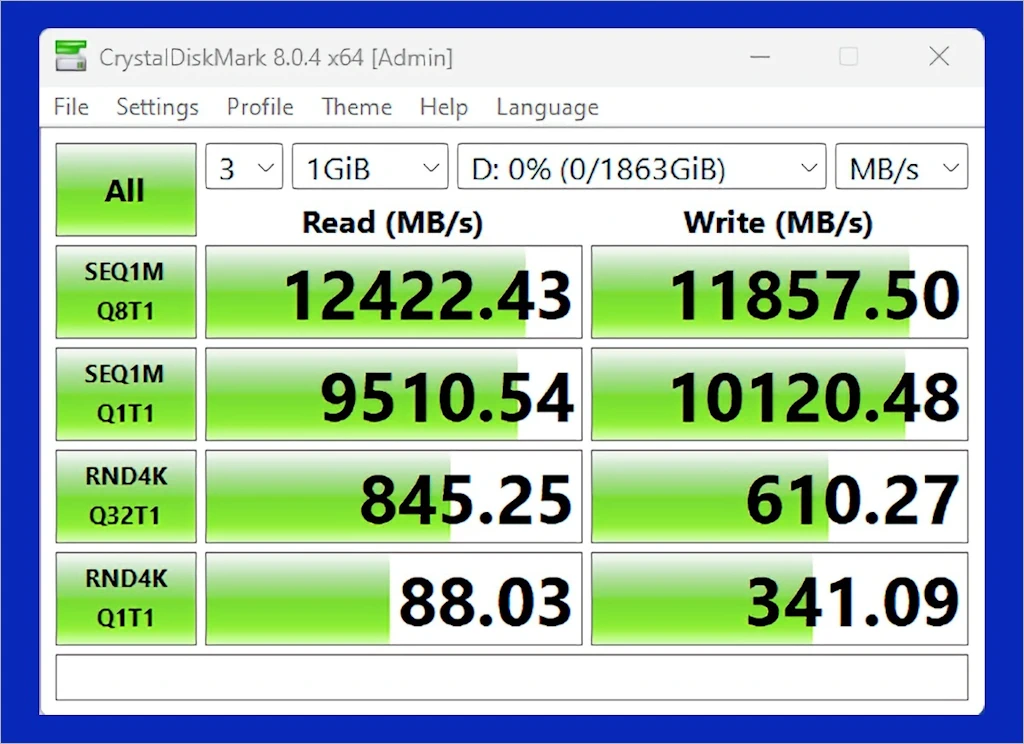Open the MB/s unit dropdown
Viewport: 1024px width, 744px height.
[x=901, y=167]
